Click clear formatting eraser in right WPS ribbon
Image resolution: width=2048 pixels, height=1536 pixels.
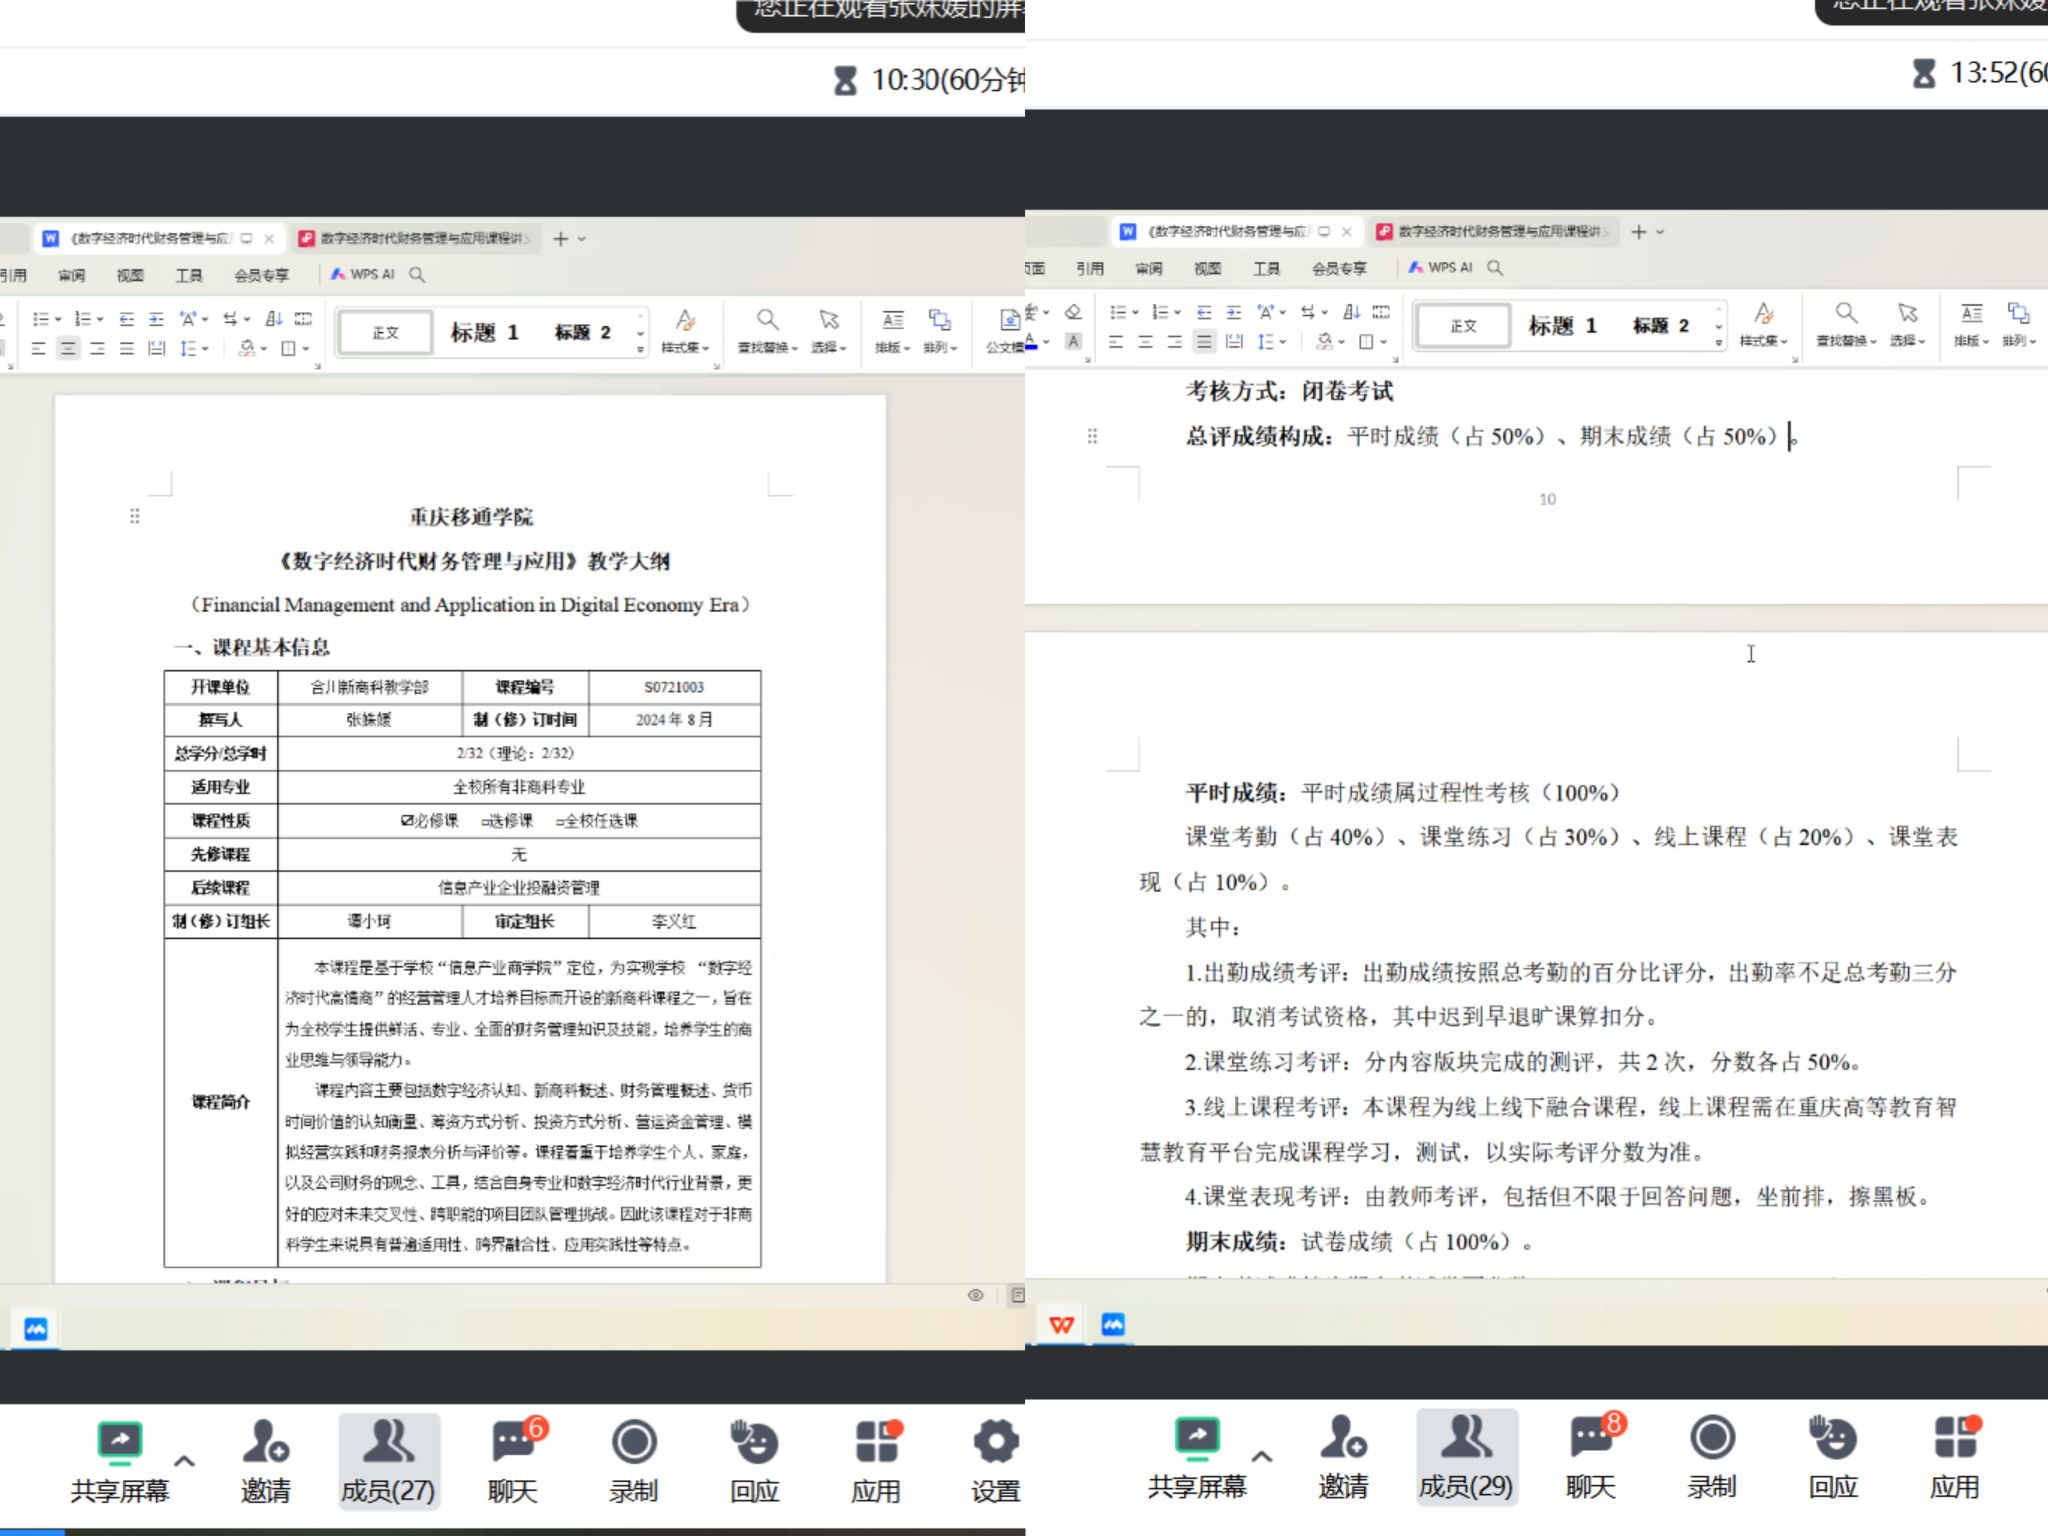(x=1073, y=312)
